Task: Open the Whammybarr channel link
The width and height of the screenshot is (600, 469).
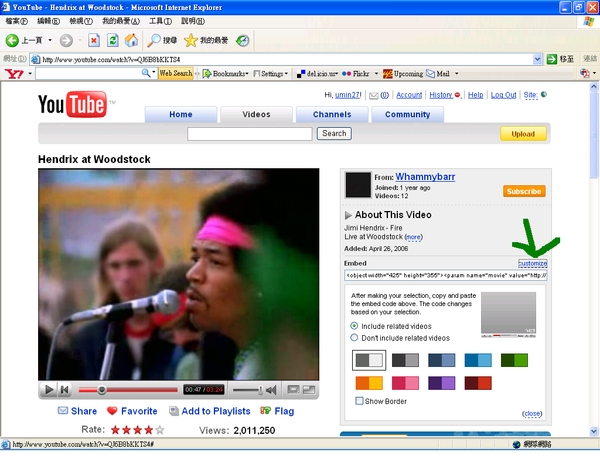Action: pyautogui.click(x=425, y=177)
